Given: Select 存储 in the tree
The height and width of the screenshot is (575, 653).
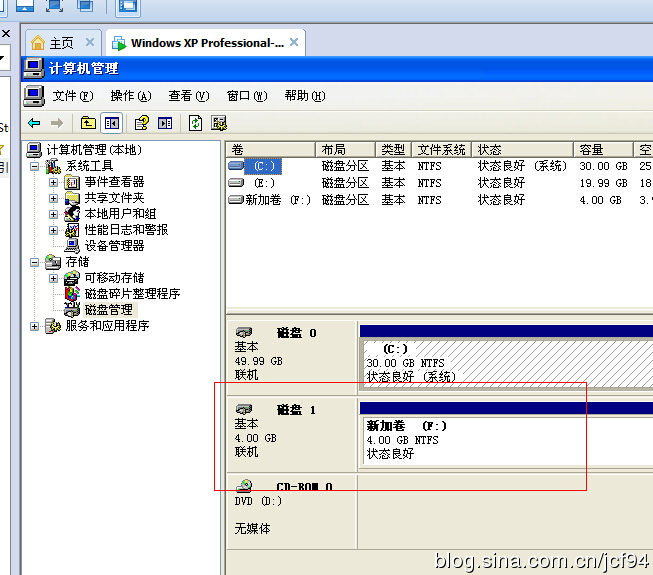Looking at the screenshot, I should pos(77,262).
